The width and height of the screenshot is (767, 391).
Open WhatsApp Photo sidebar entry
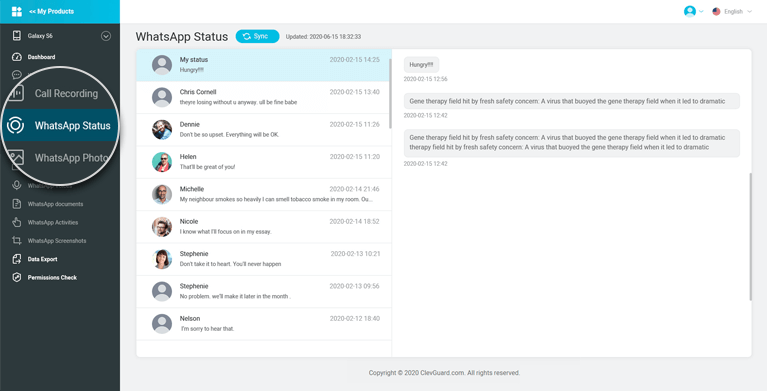(71, 158)
